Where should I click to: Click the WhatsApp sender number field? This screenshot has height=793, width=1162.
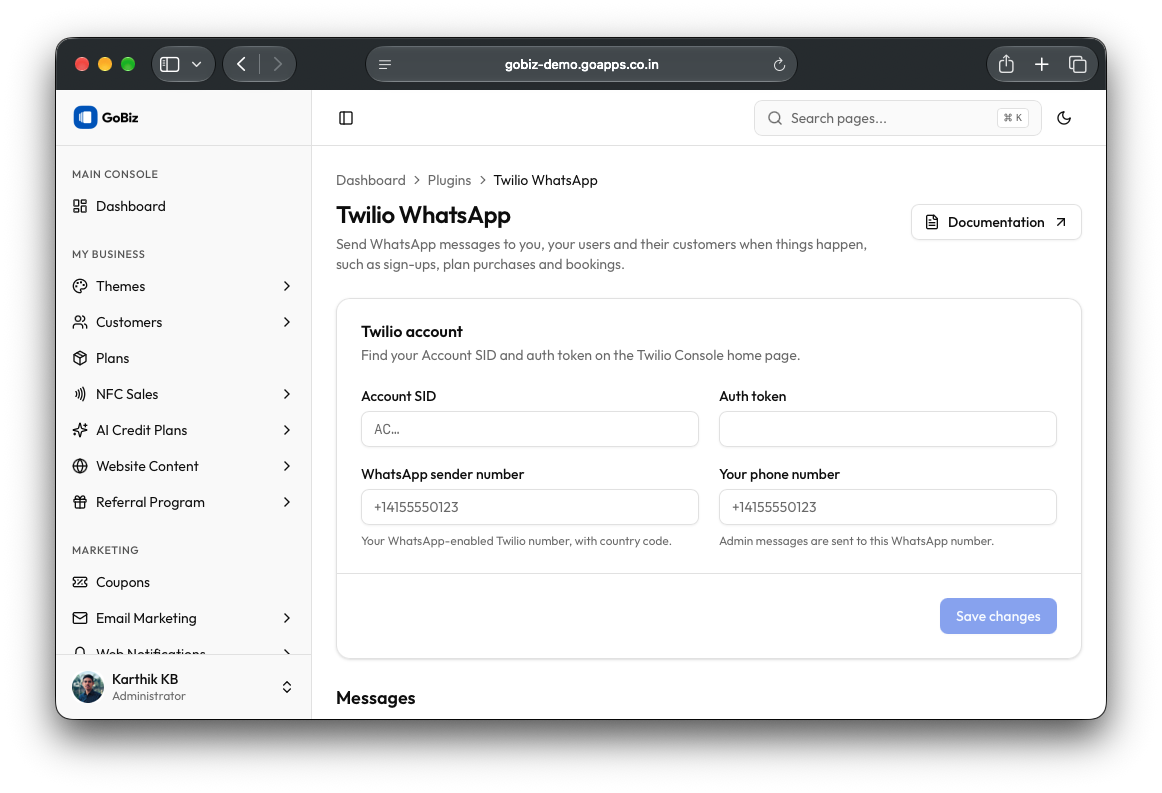click(530, 507)
